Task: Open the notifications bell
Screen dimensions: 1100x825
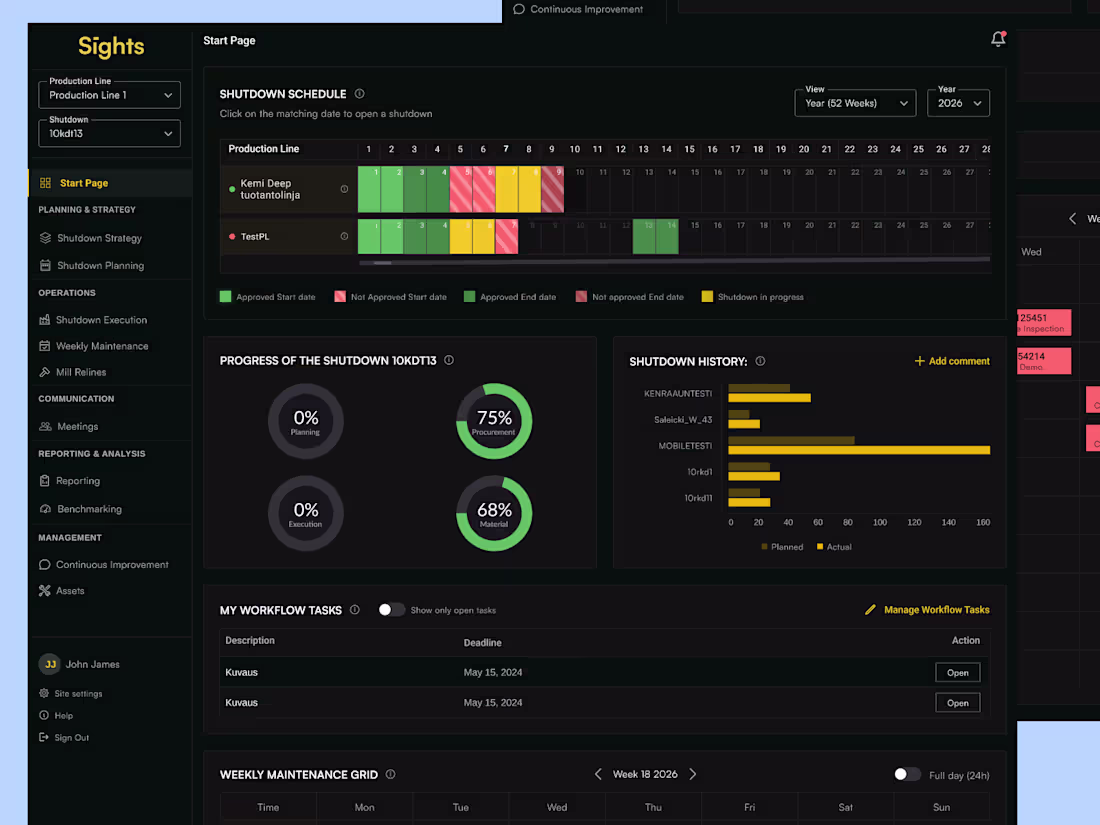Action: pyautogui.click(x=998, y=39)
